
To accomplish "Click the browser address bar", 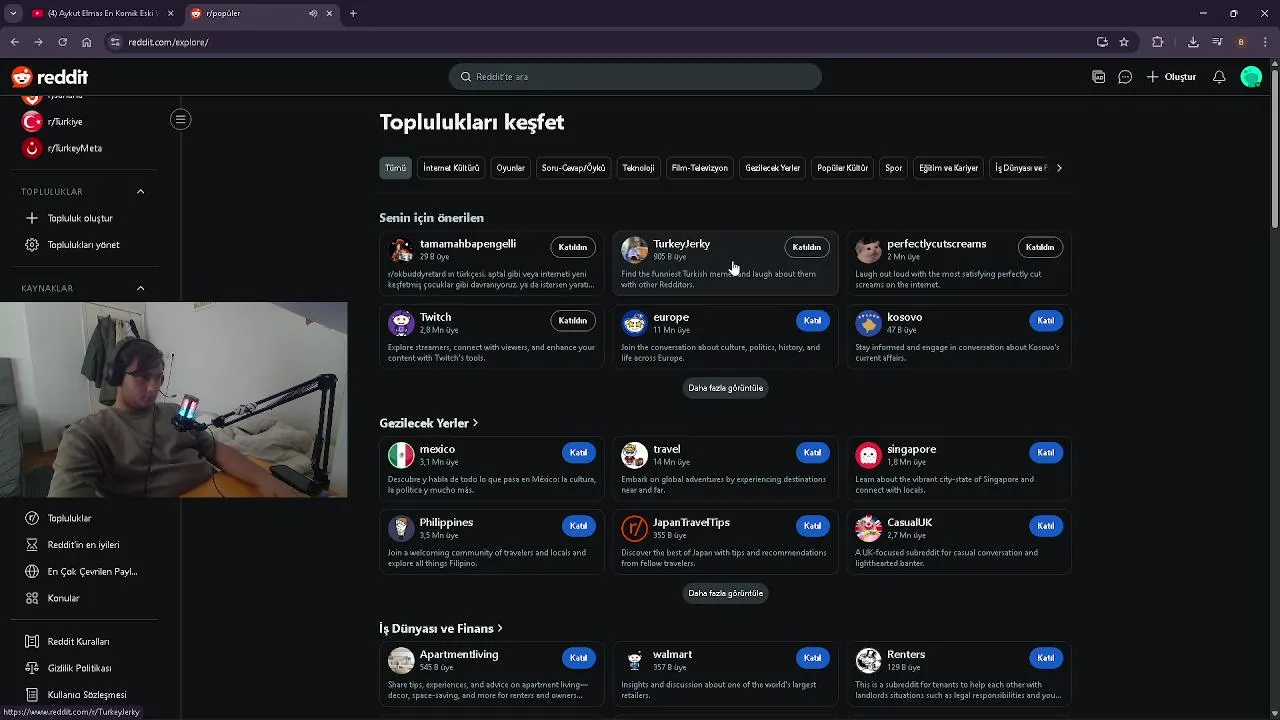I will (600, 42).
